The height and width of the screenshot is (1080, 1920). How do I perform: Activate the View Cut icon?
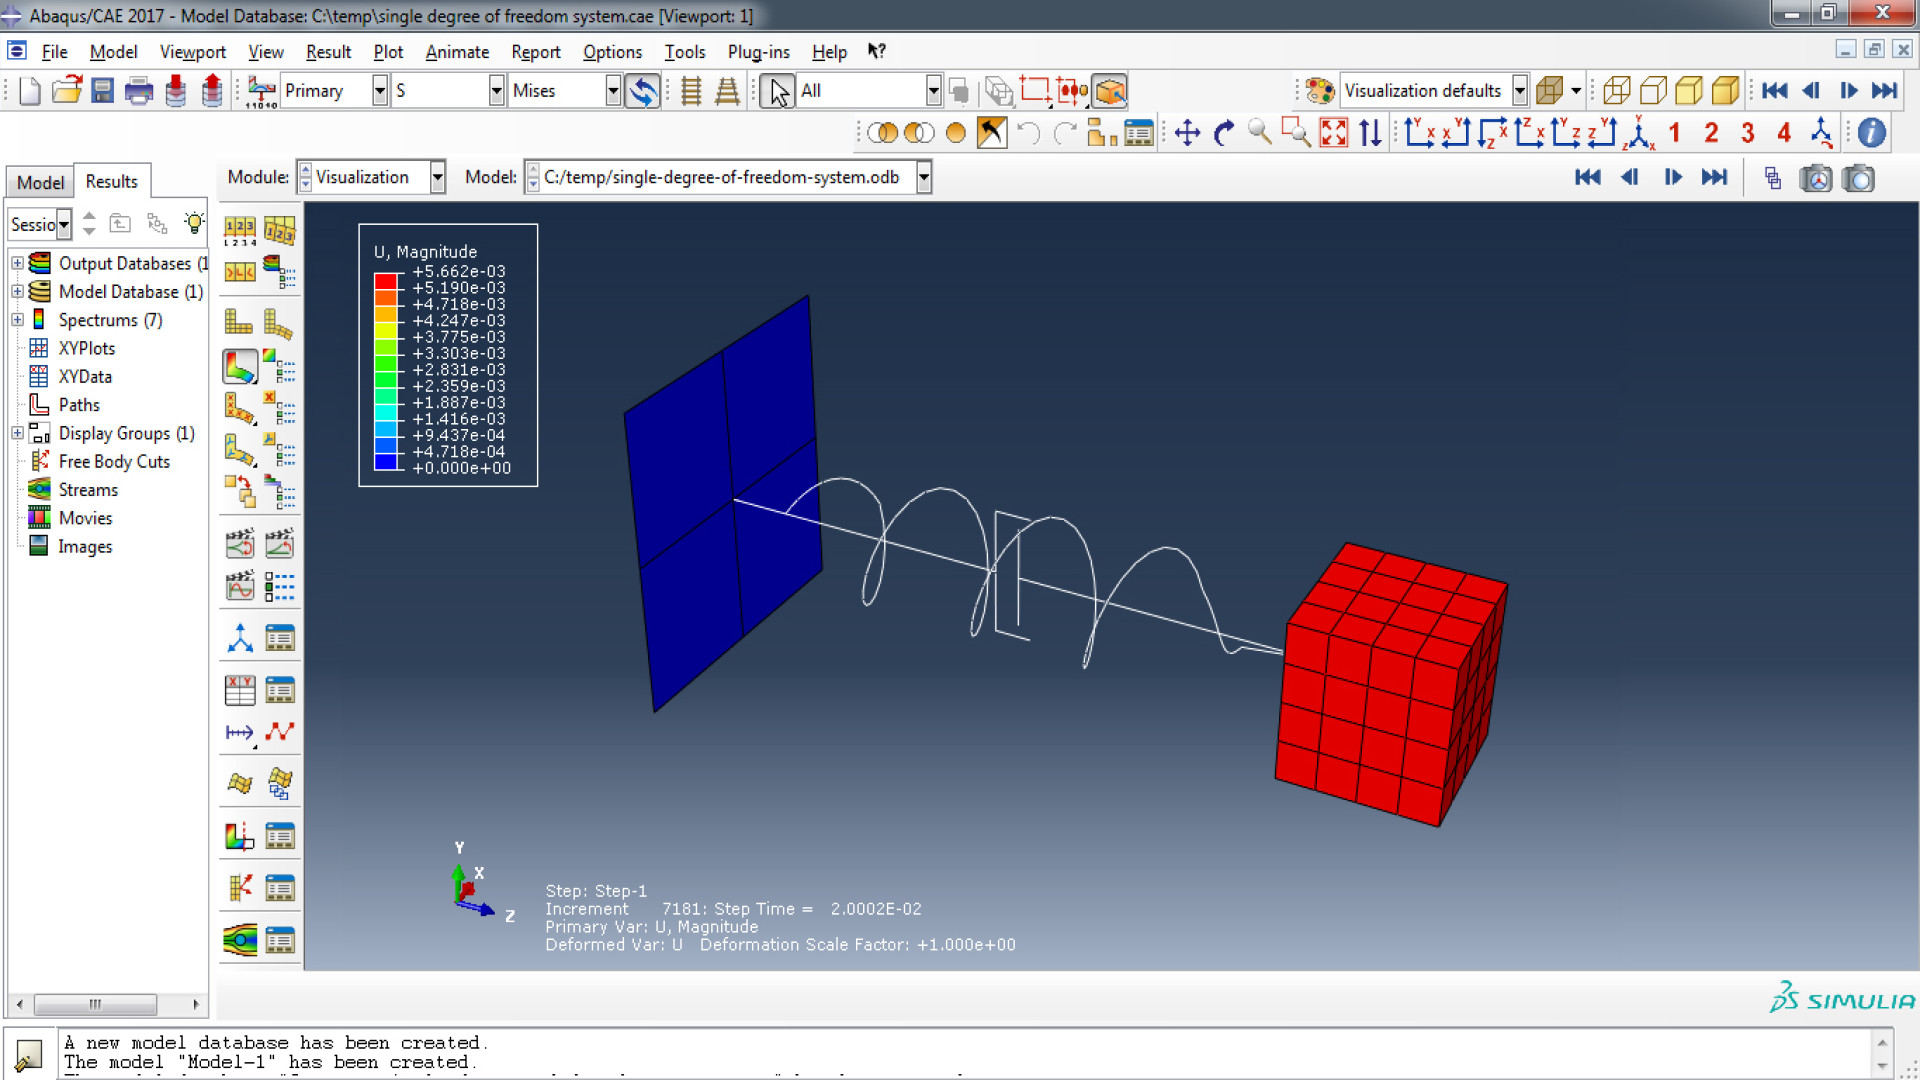(239, 836)
